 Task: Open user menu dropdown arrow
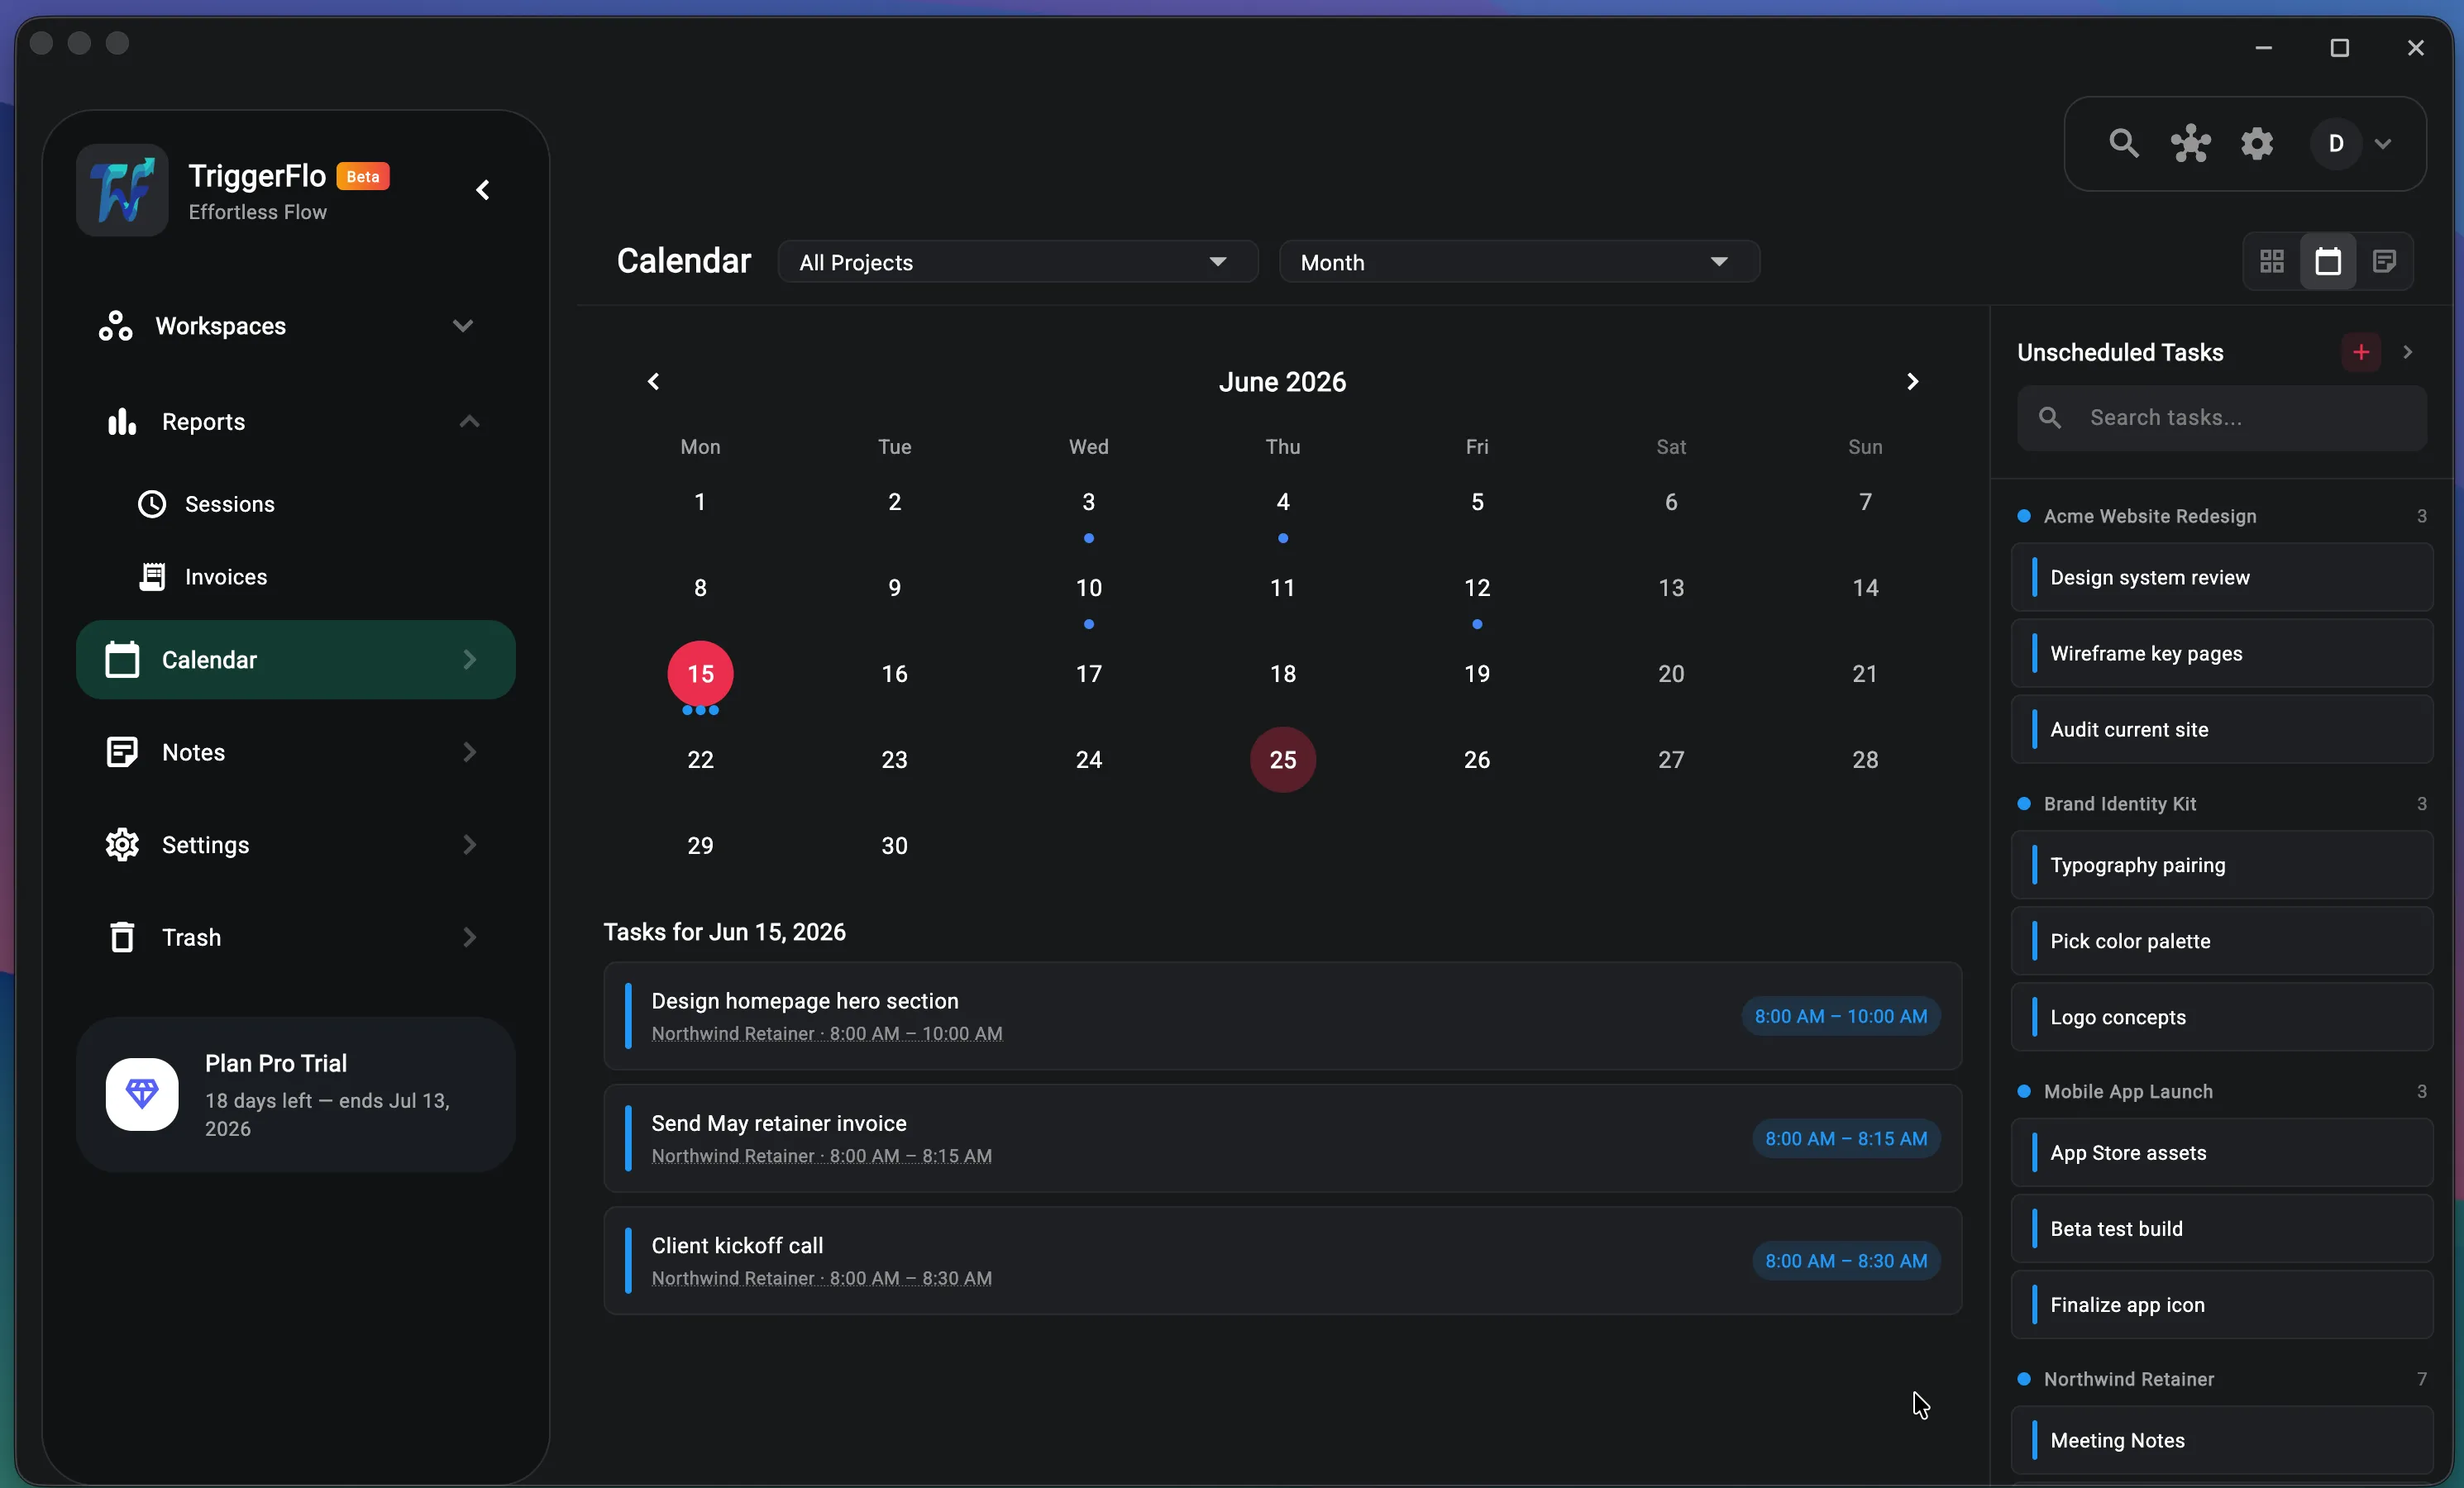(2383, 144)
